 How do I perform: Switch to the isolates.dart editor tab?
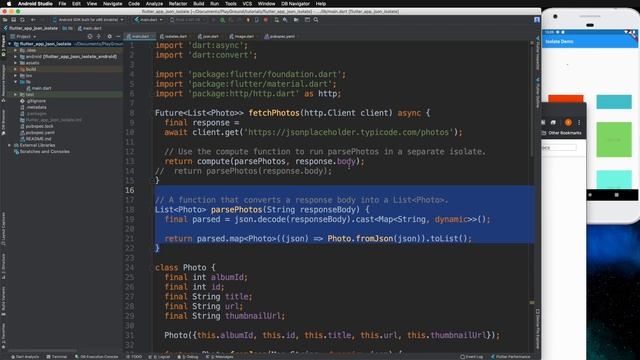173,36
